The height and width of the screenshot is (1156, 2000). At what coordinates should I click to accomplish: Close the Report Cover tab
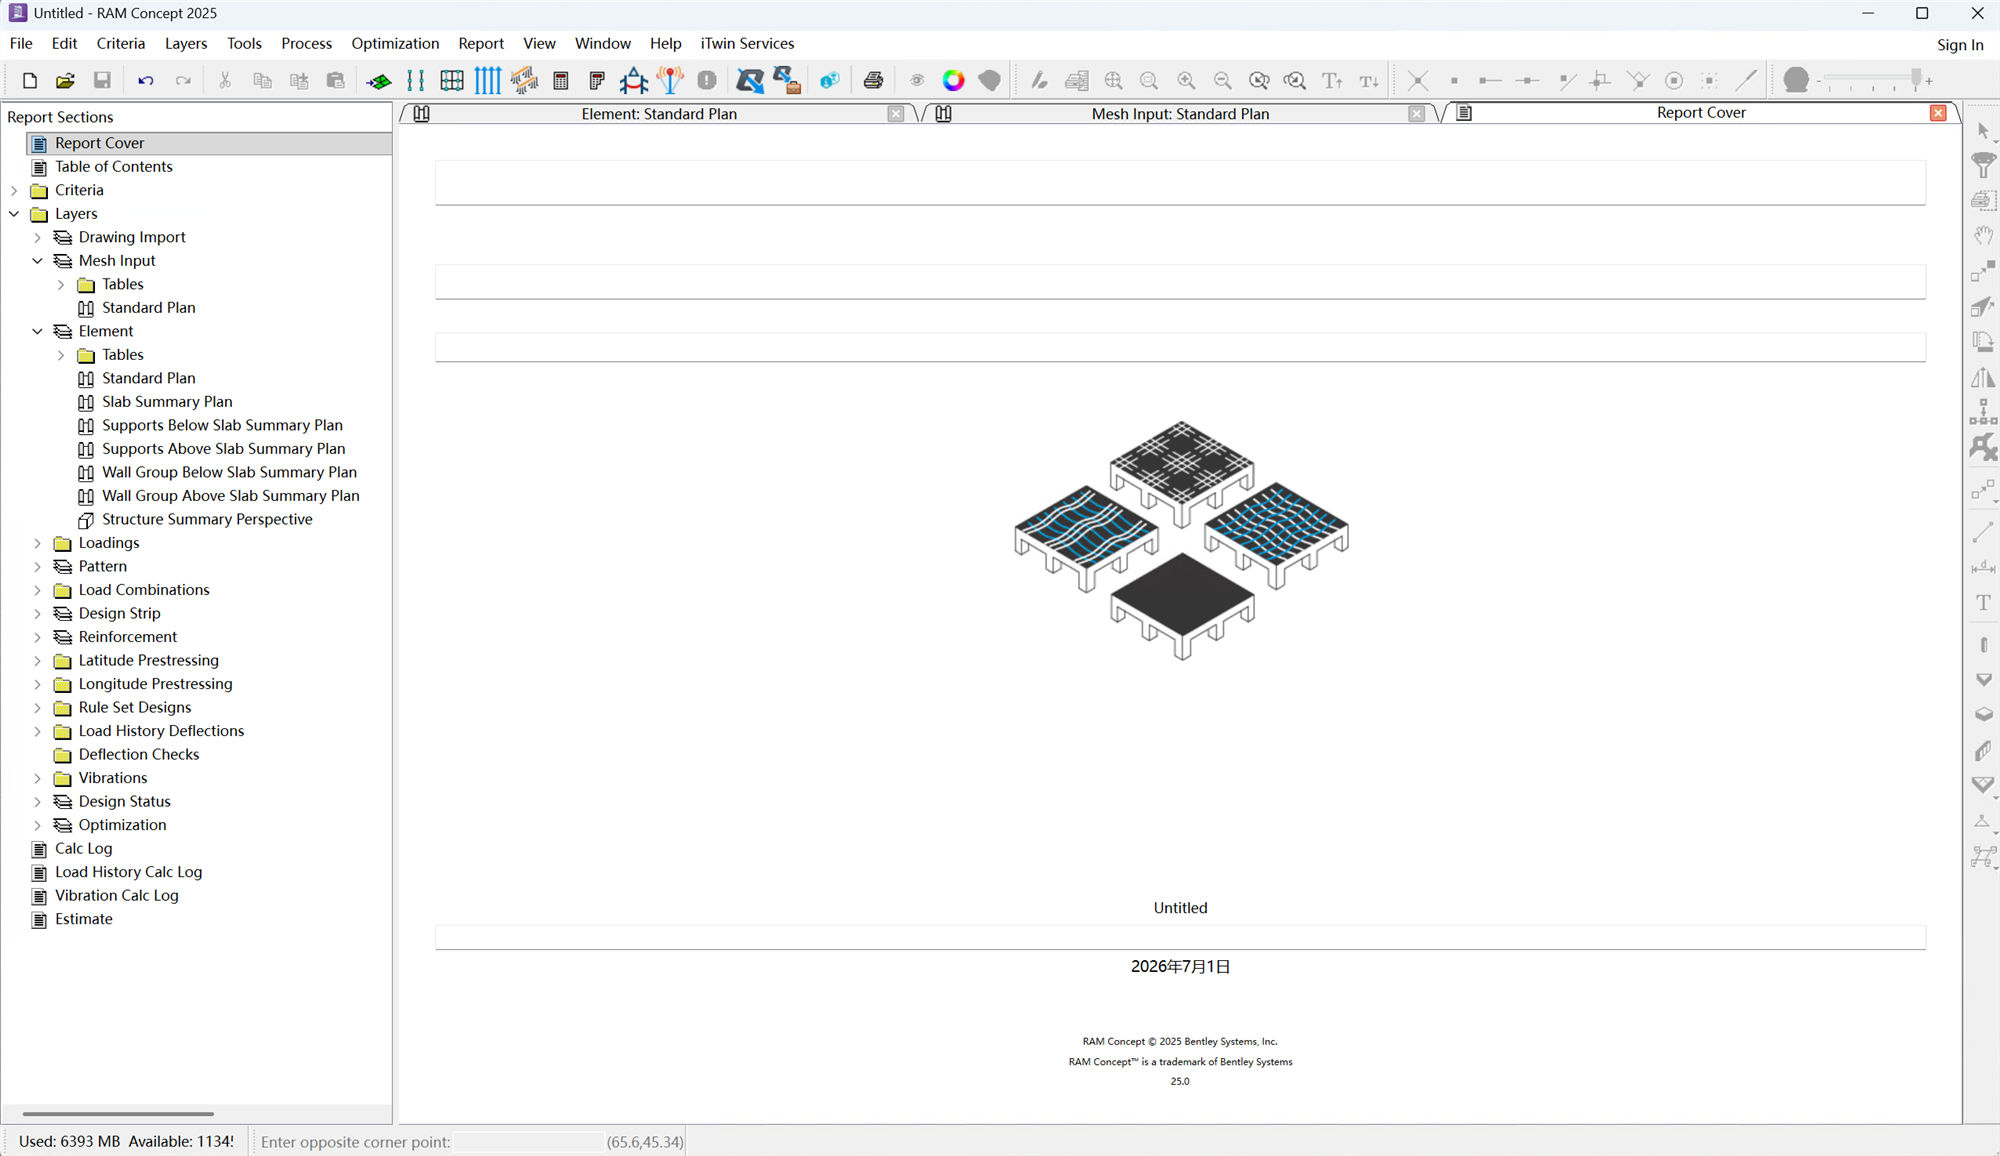click(x=1938, y=113)
